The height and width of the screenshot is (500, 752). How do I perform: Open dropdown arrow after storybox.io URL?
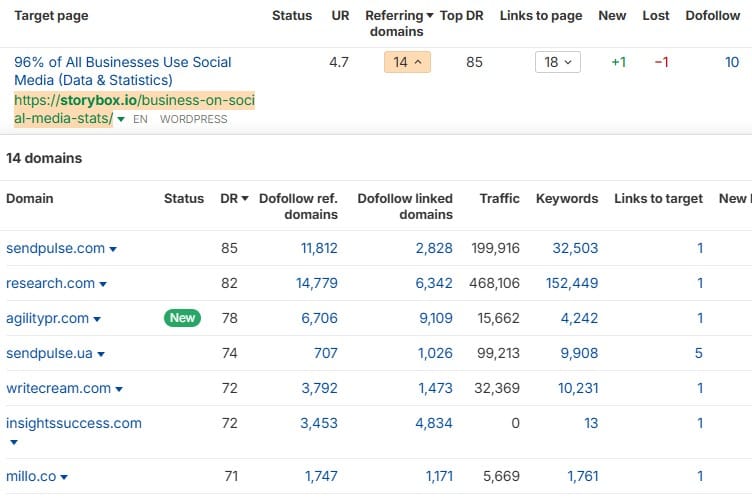[x=121, y=119]
